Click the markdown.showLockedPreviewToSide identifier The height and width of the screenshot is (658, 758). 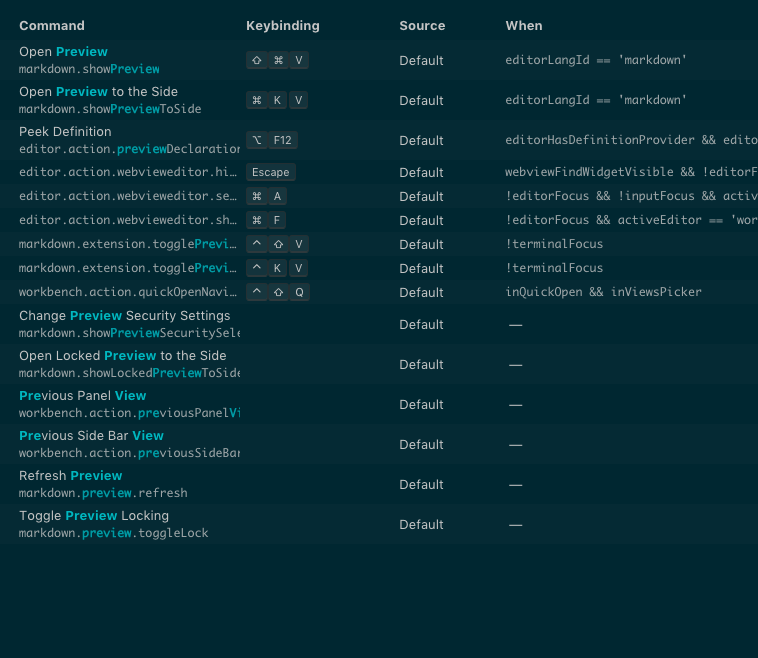[x=130, y=373]
